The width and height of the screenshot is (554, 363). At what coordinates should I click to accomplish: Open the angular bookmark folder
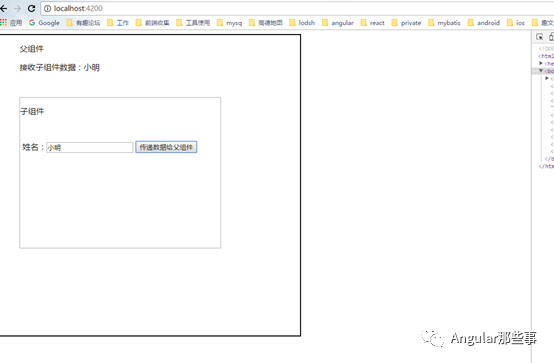coord(337,23)
